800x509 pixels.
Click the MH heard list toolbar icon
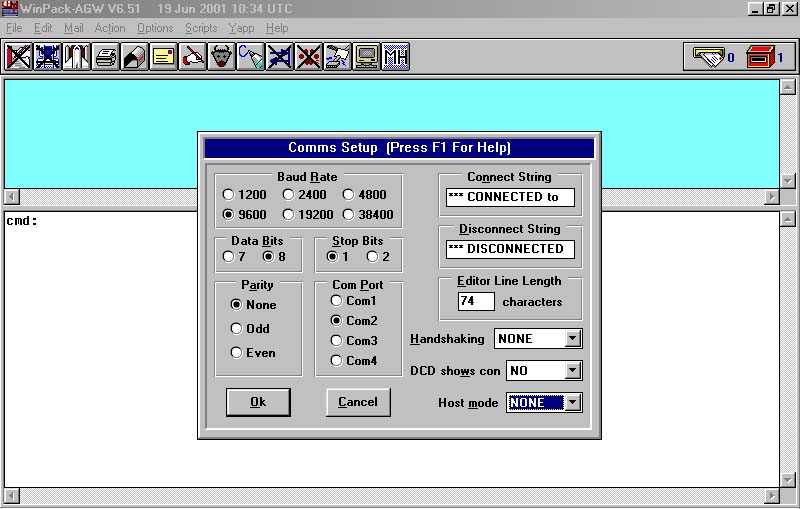coord(396,56)
